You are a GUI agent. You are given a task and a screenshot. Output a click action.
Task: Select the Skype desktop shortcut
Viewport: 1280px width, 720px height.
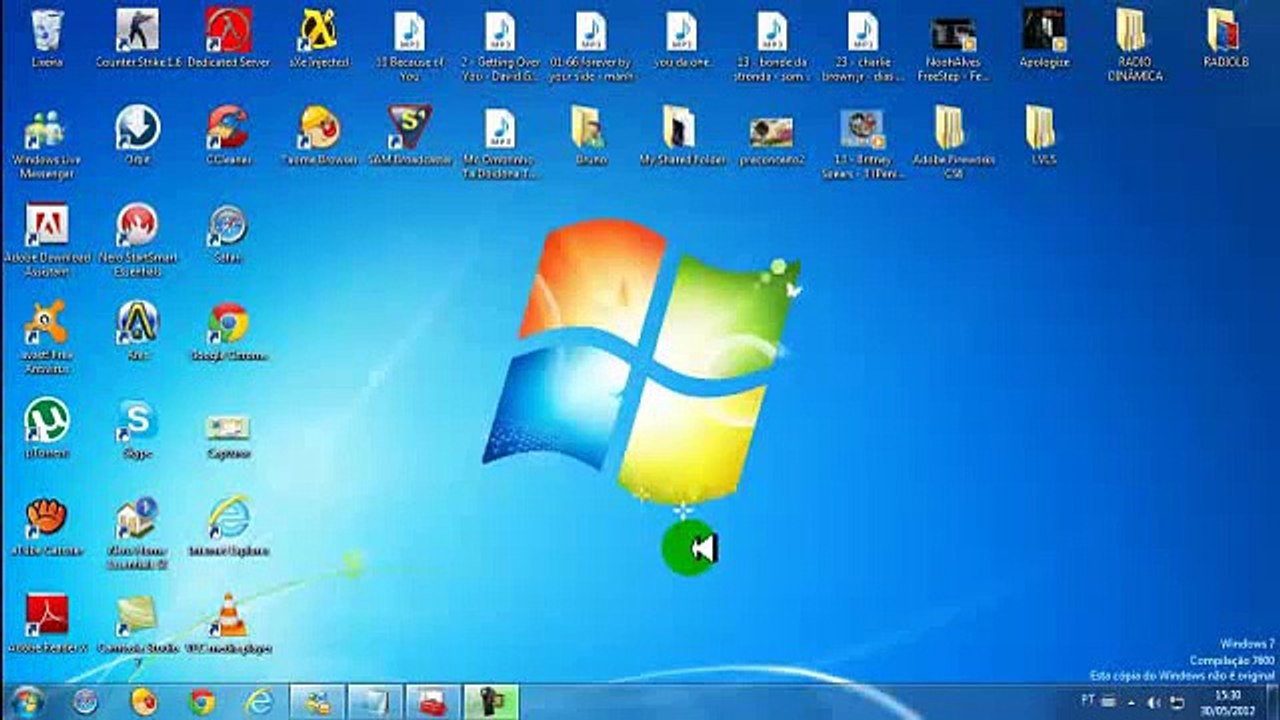[138, 428]
